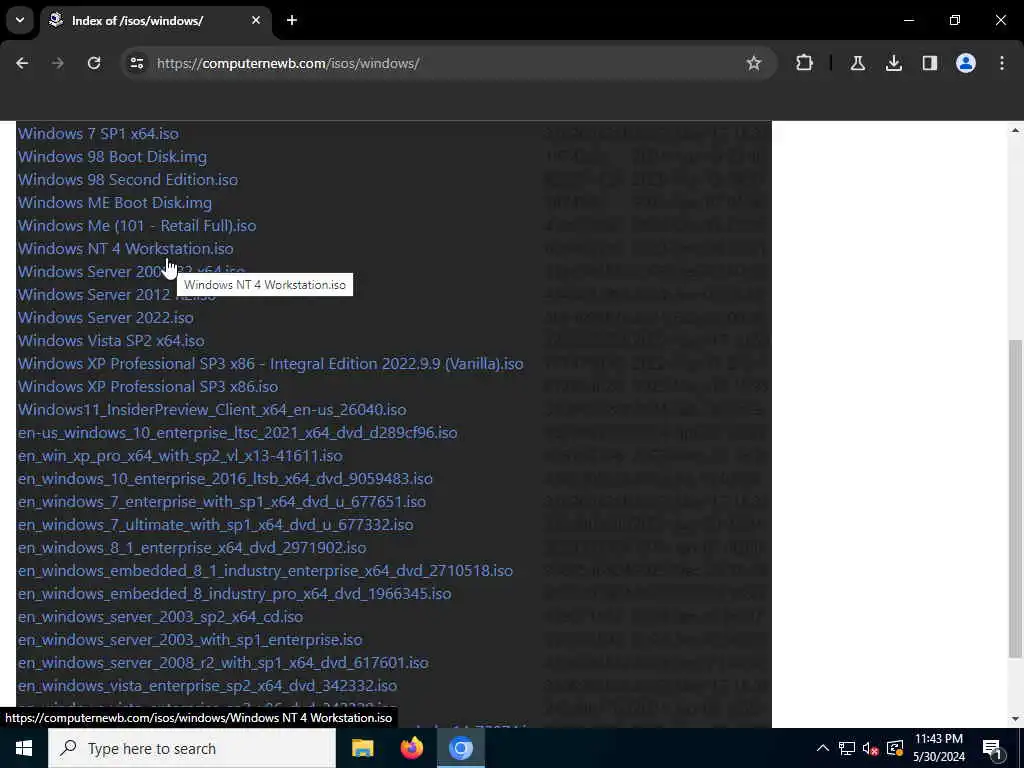Click the muted volume tray icon
The height and width of the screenshot is (768, 1024).
pyautogui.click(x=870, y=748)
